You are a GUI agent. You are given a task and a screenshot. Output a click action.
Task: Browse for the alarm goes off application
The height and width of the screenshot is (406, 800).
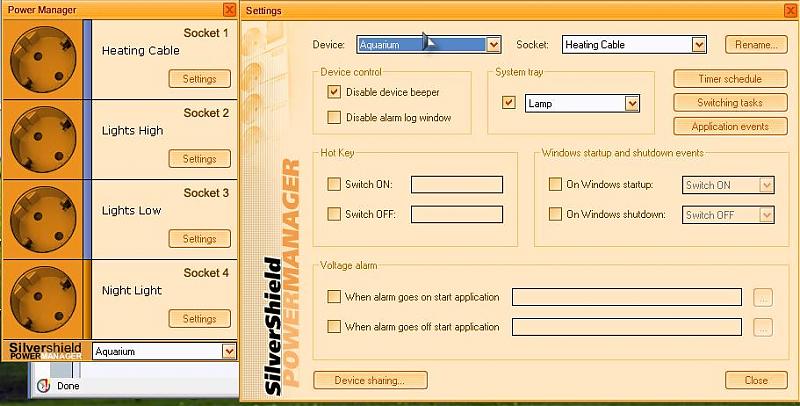click(763, 327)
